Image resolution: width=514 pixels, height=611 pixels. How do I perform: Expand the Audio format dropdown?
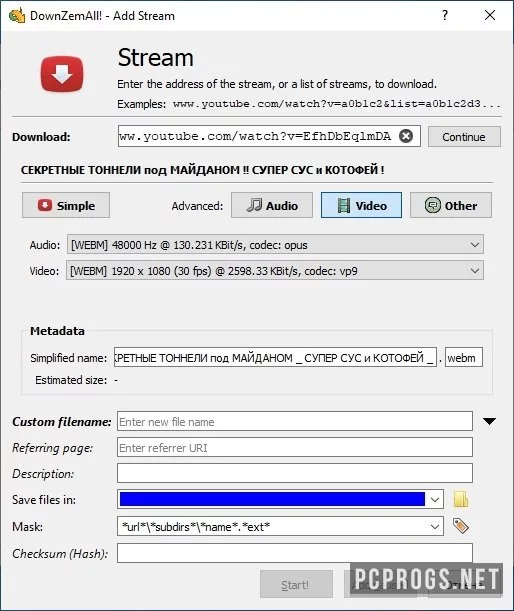coord(275,245)
